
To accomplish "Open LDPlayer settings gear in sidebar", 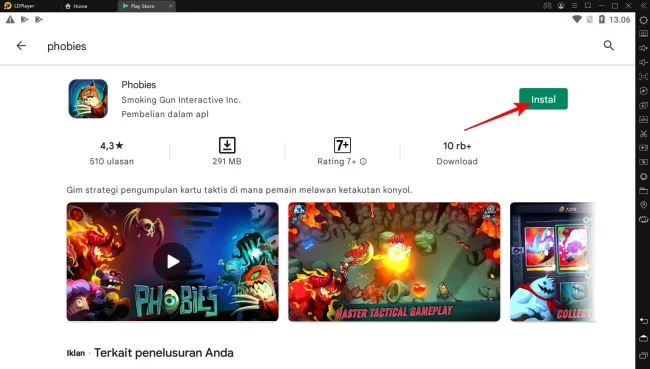I will [x=643, y=20].
